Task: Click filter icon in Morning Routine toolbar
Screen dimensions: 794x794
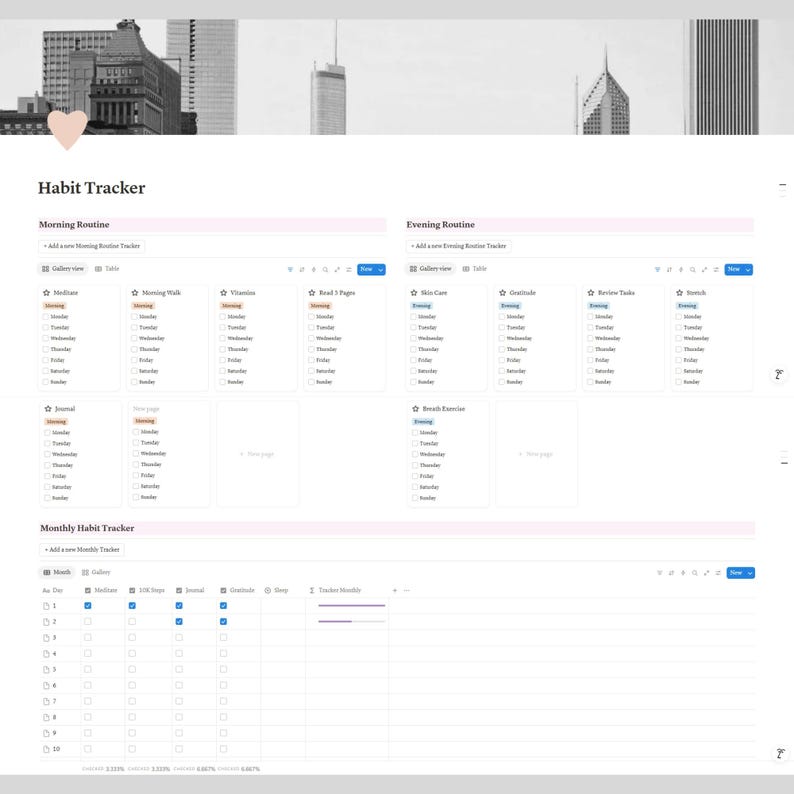Action: tap(290, 269)
